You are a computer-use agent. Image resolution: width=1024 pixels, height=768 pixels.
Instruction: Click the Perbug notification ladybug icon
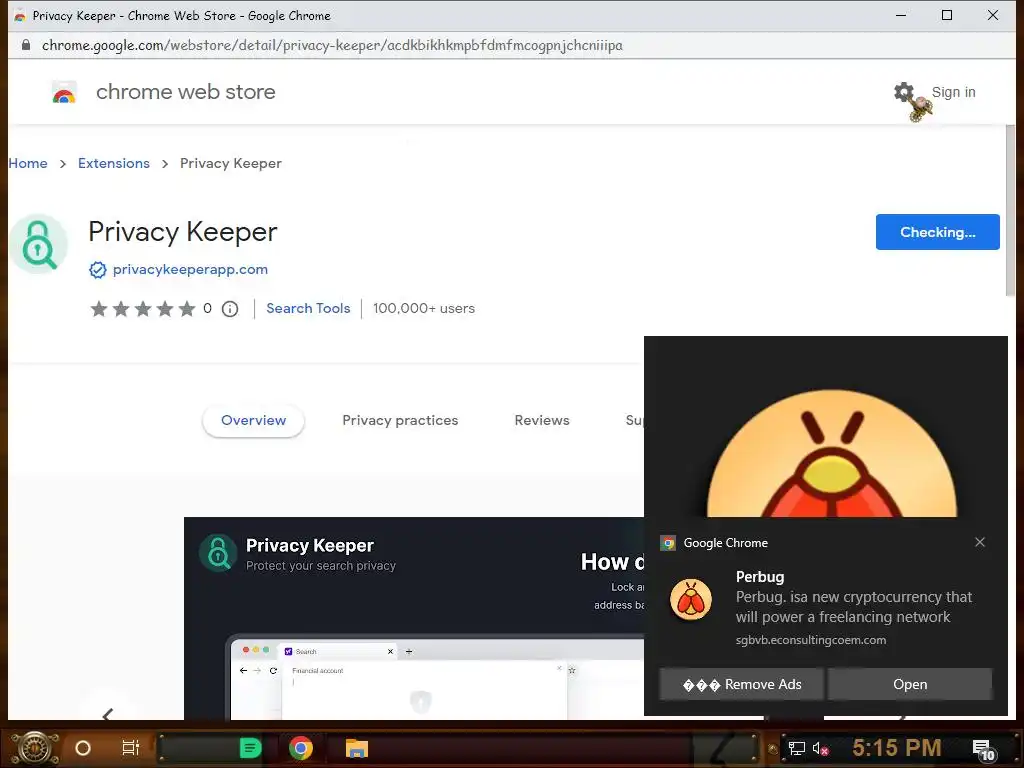[690, 599]
